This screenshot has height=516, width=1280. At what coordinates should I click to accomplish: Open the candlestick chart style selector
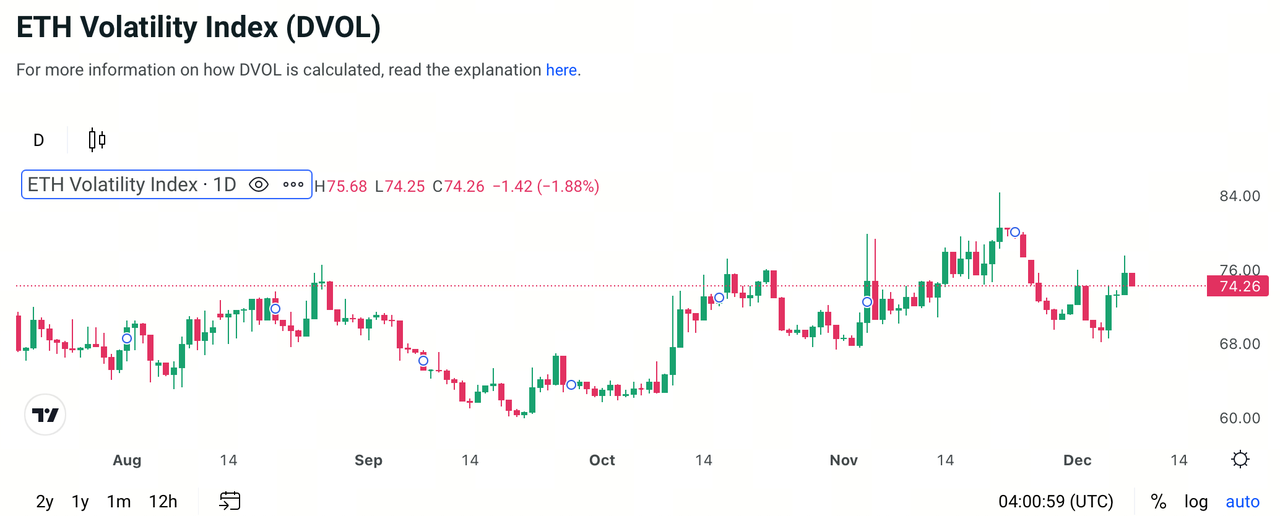coord(97,140)
